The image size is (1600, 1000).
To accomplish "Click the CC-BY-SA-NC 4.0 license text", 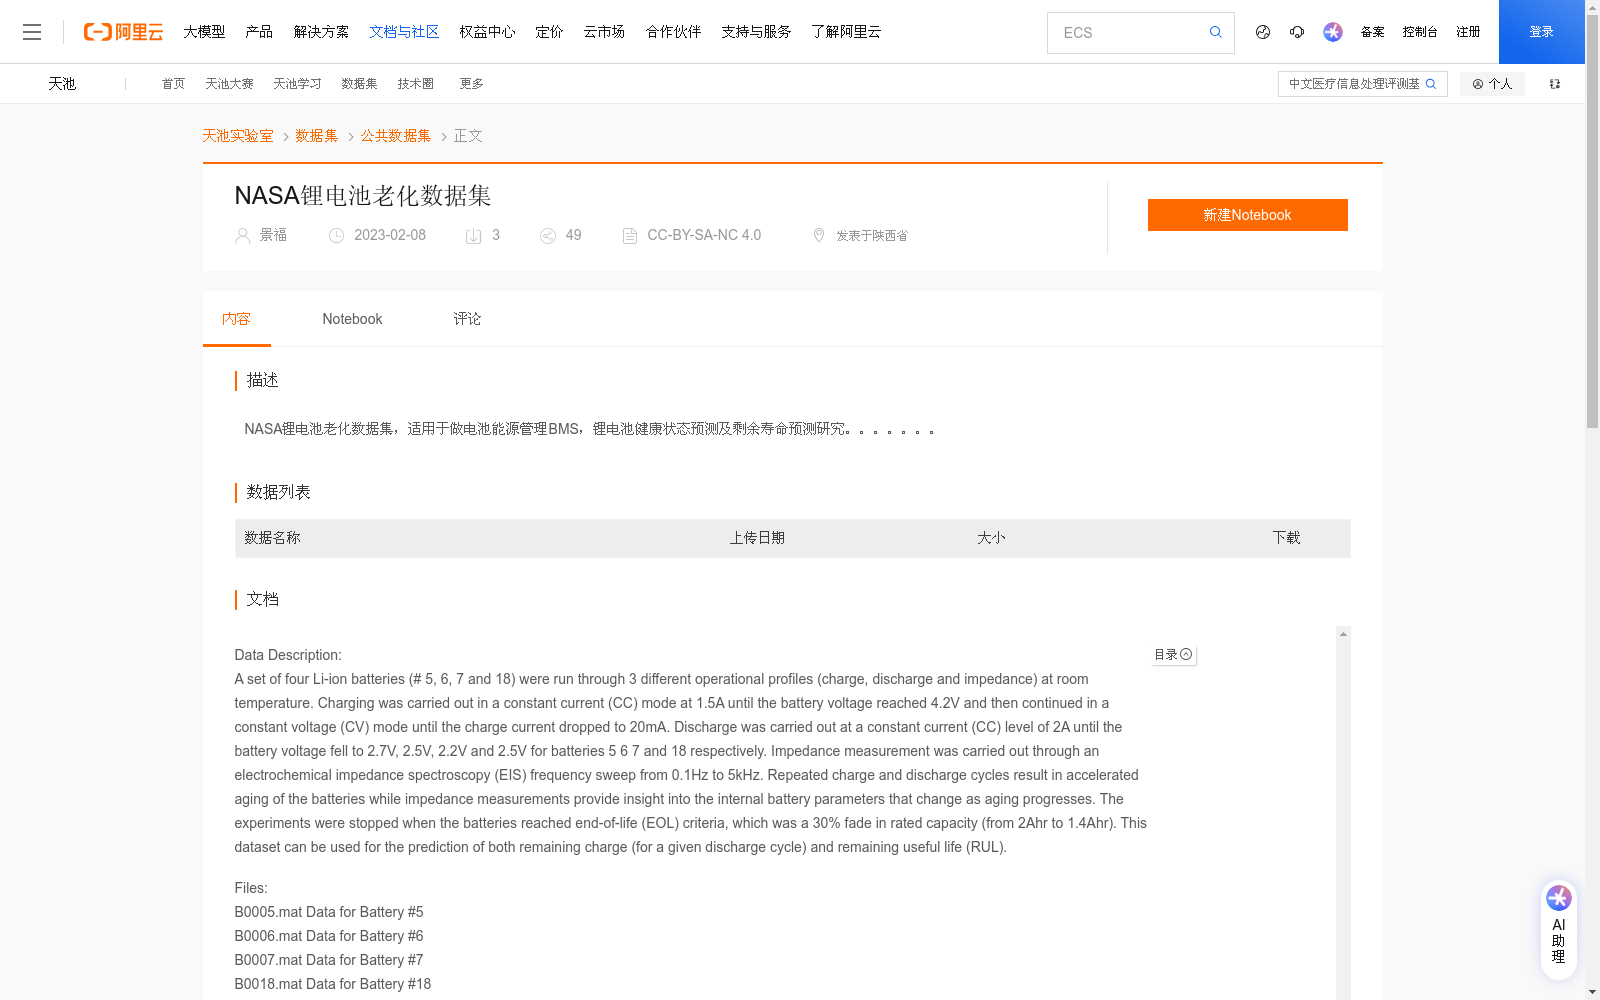I will coord(704,235).
